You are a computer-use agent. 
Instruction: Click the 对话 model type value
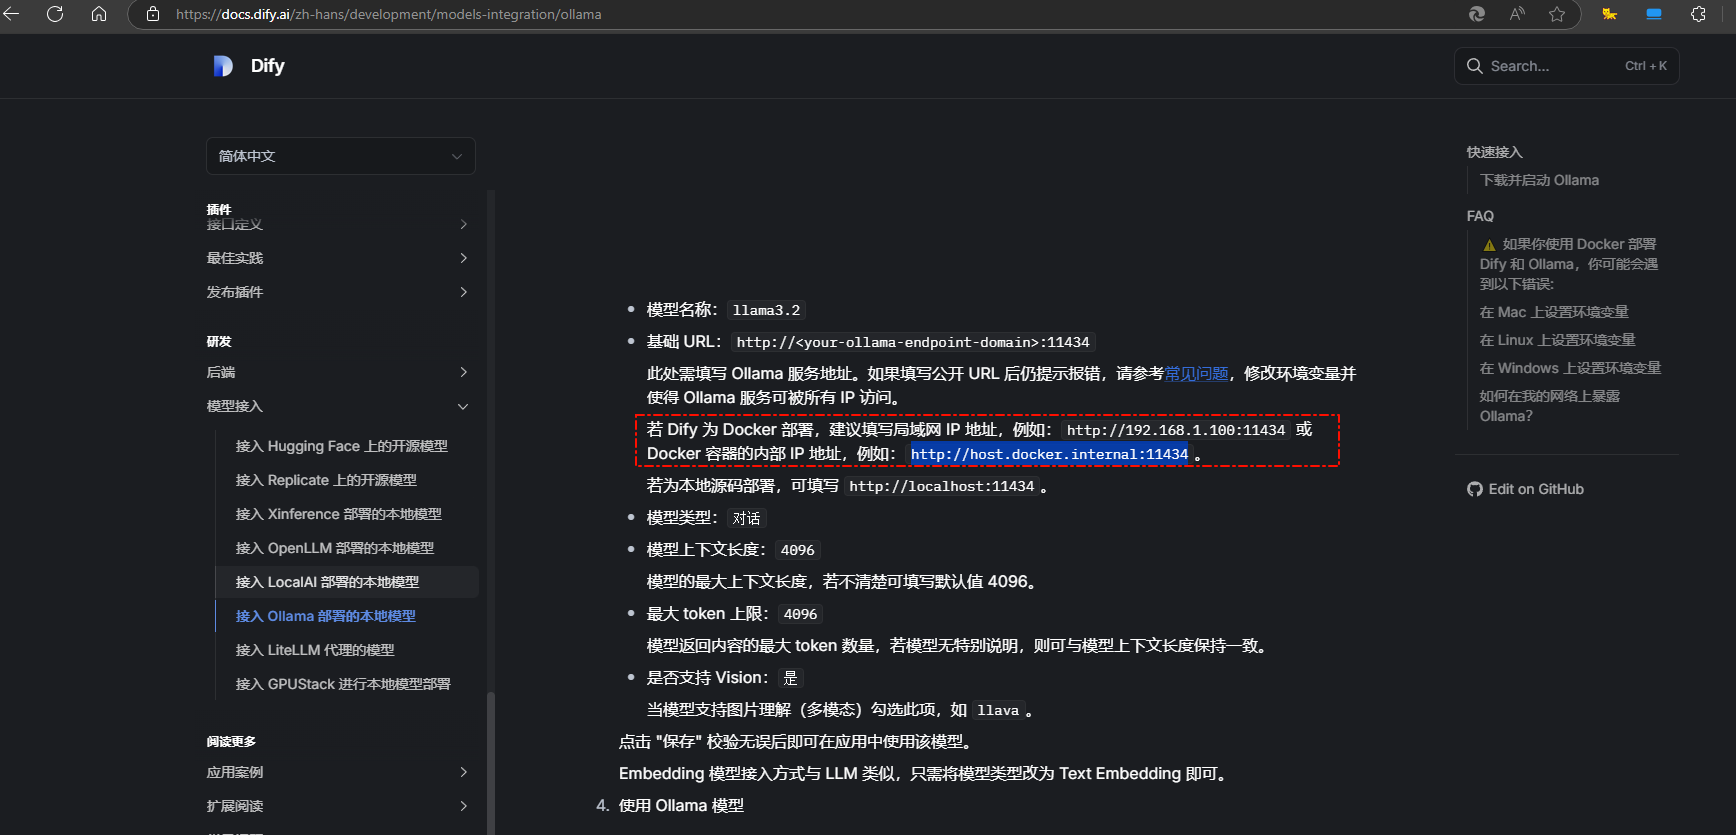[x=746, y=518]
